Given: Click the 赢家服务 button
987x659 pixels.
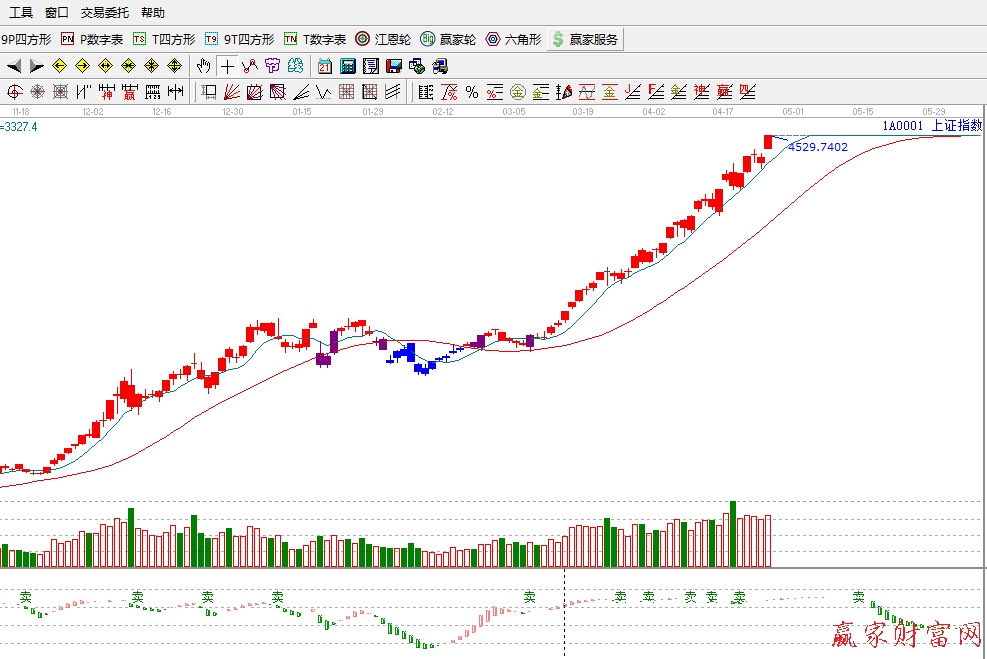Looking at the screenshot, I should point(585,39).
